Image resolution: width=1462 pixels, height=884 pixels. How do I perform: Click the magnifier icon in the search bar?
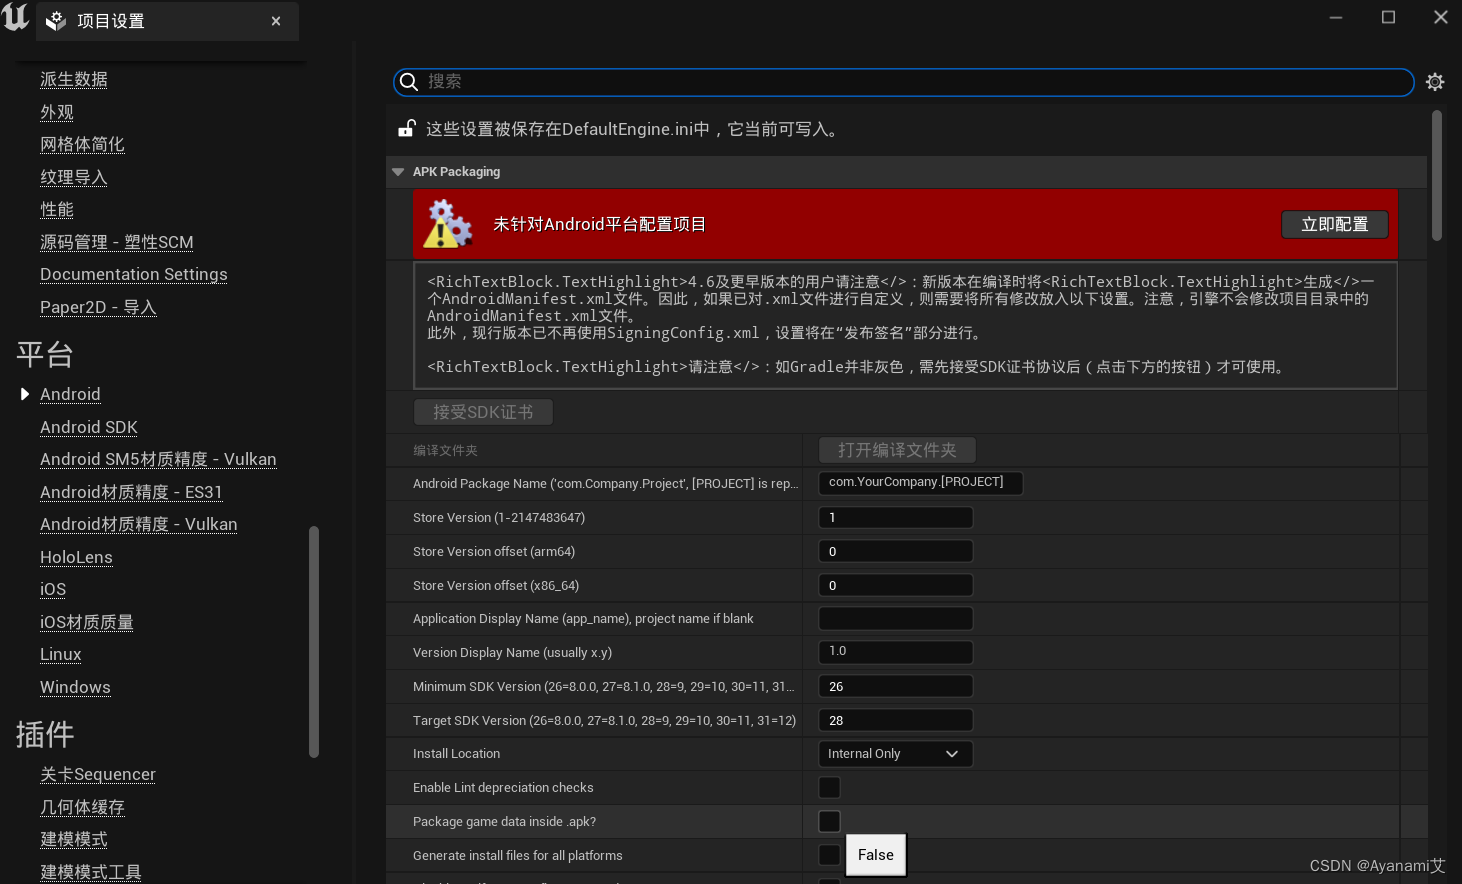coord(410,82)
